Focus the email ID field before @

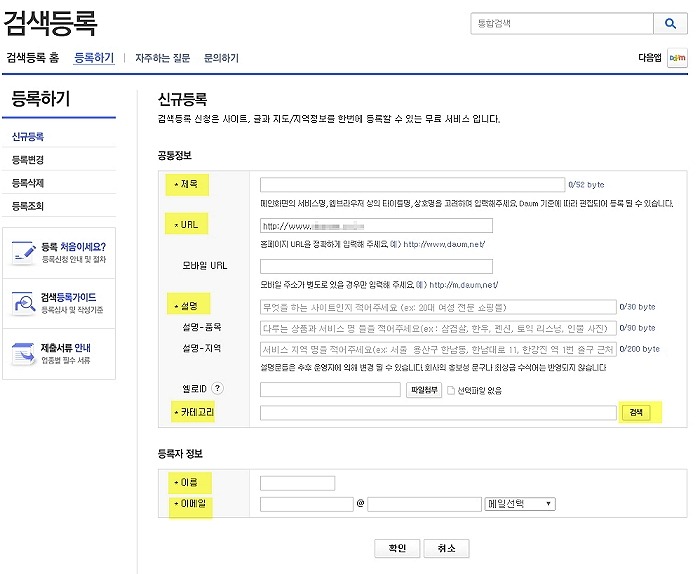(x=307, y=504)
